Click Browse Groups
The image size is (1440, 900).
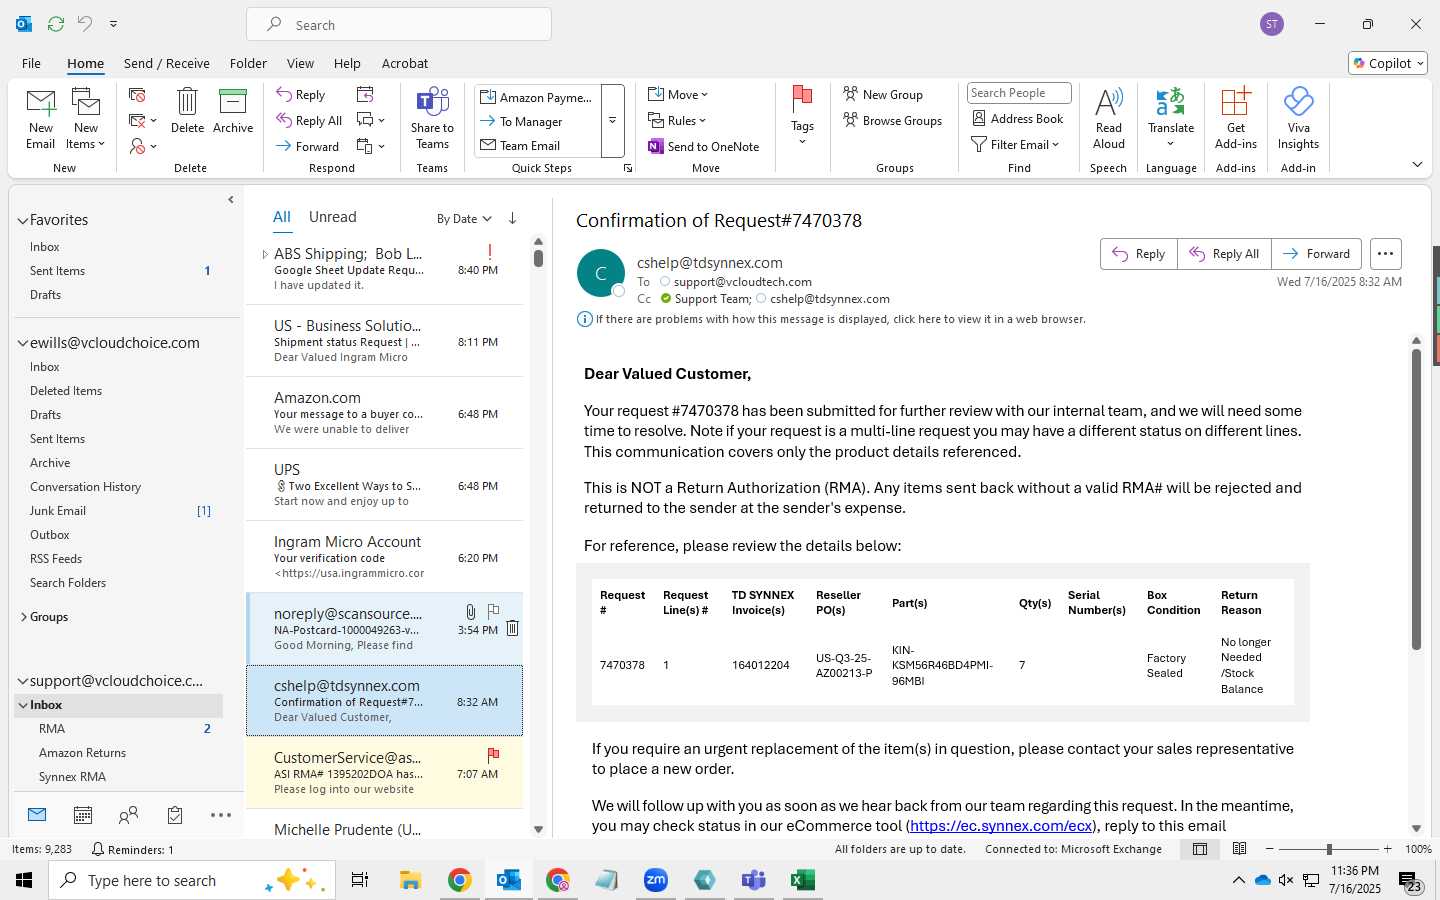(x=892, y=121)
